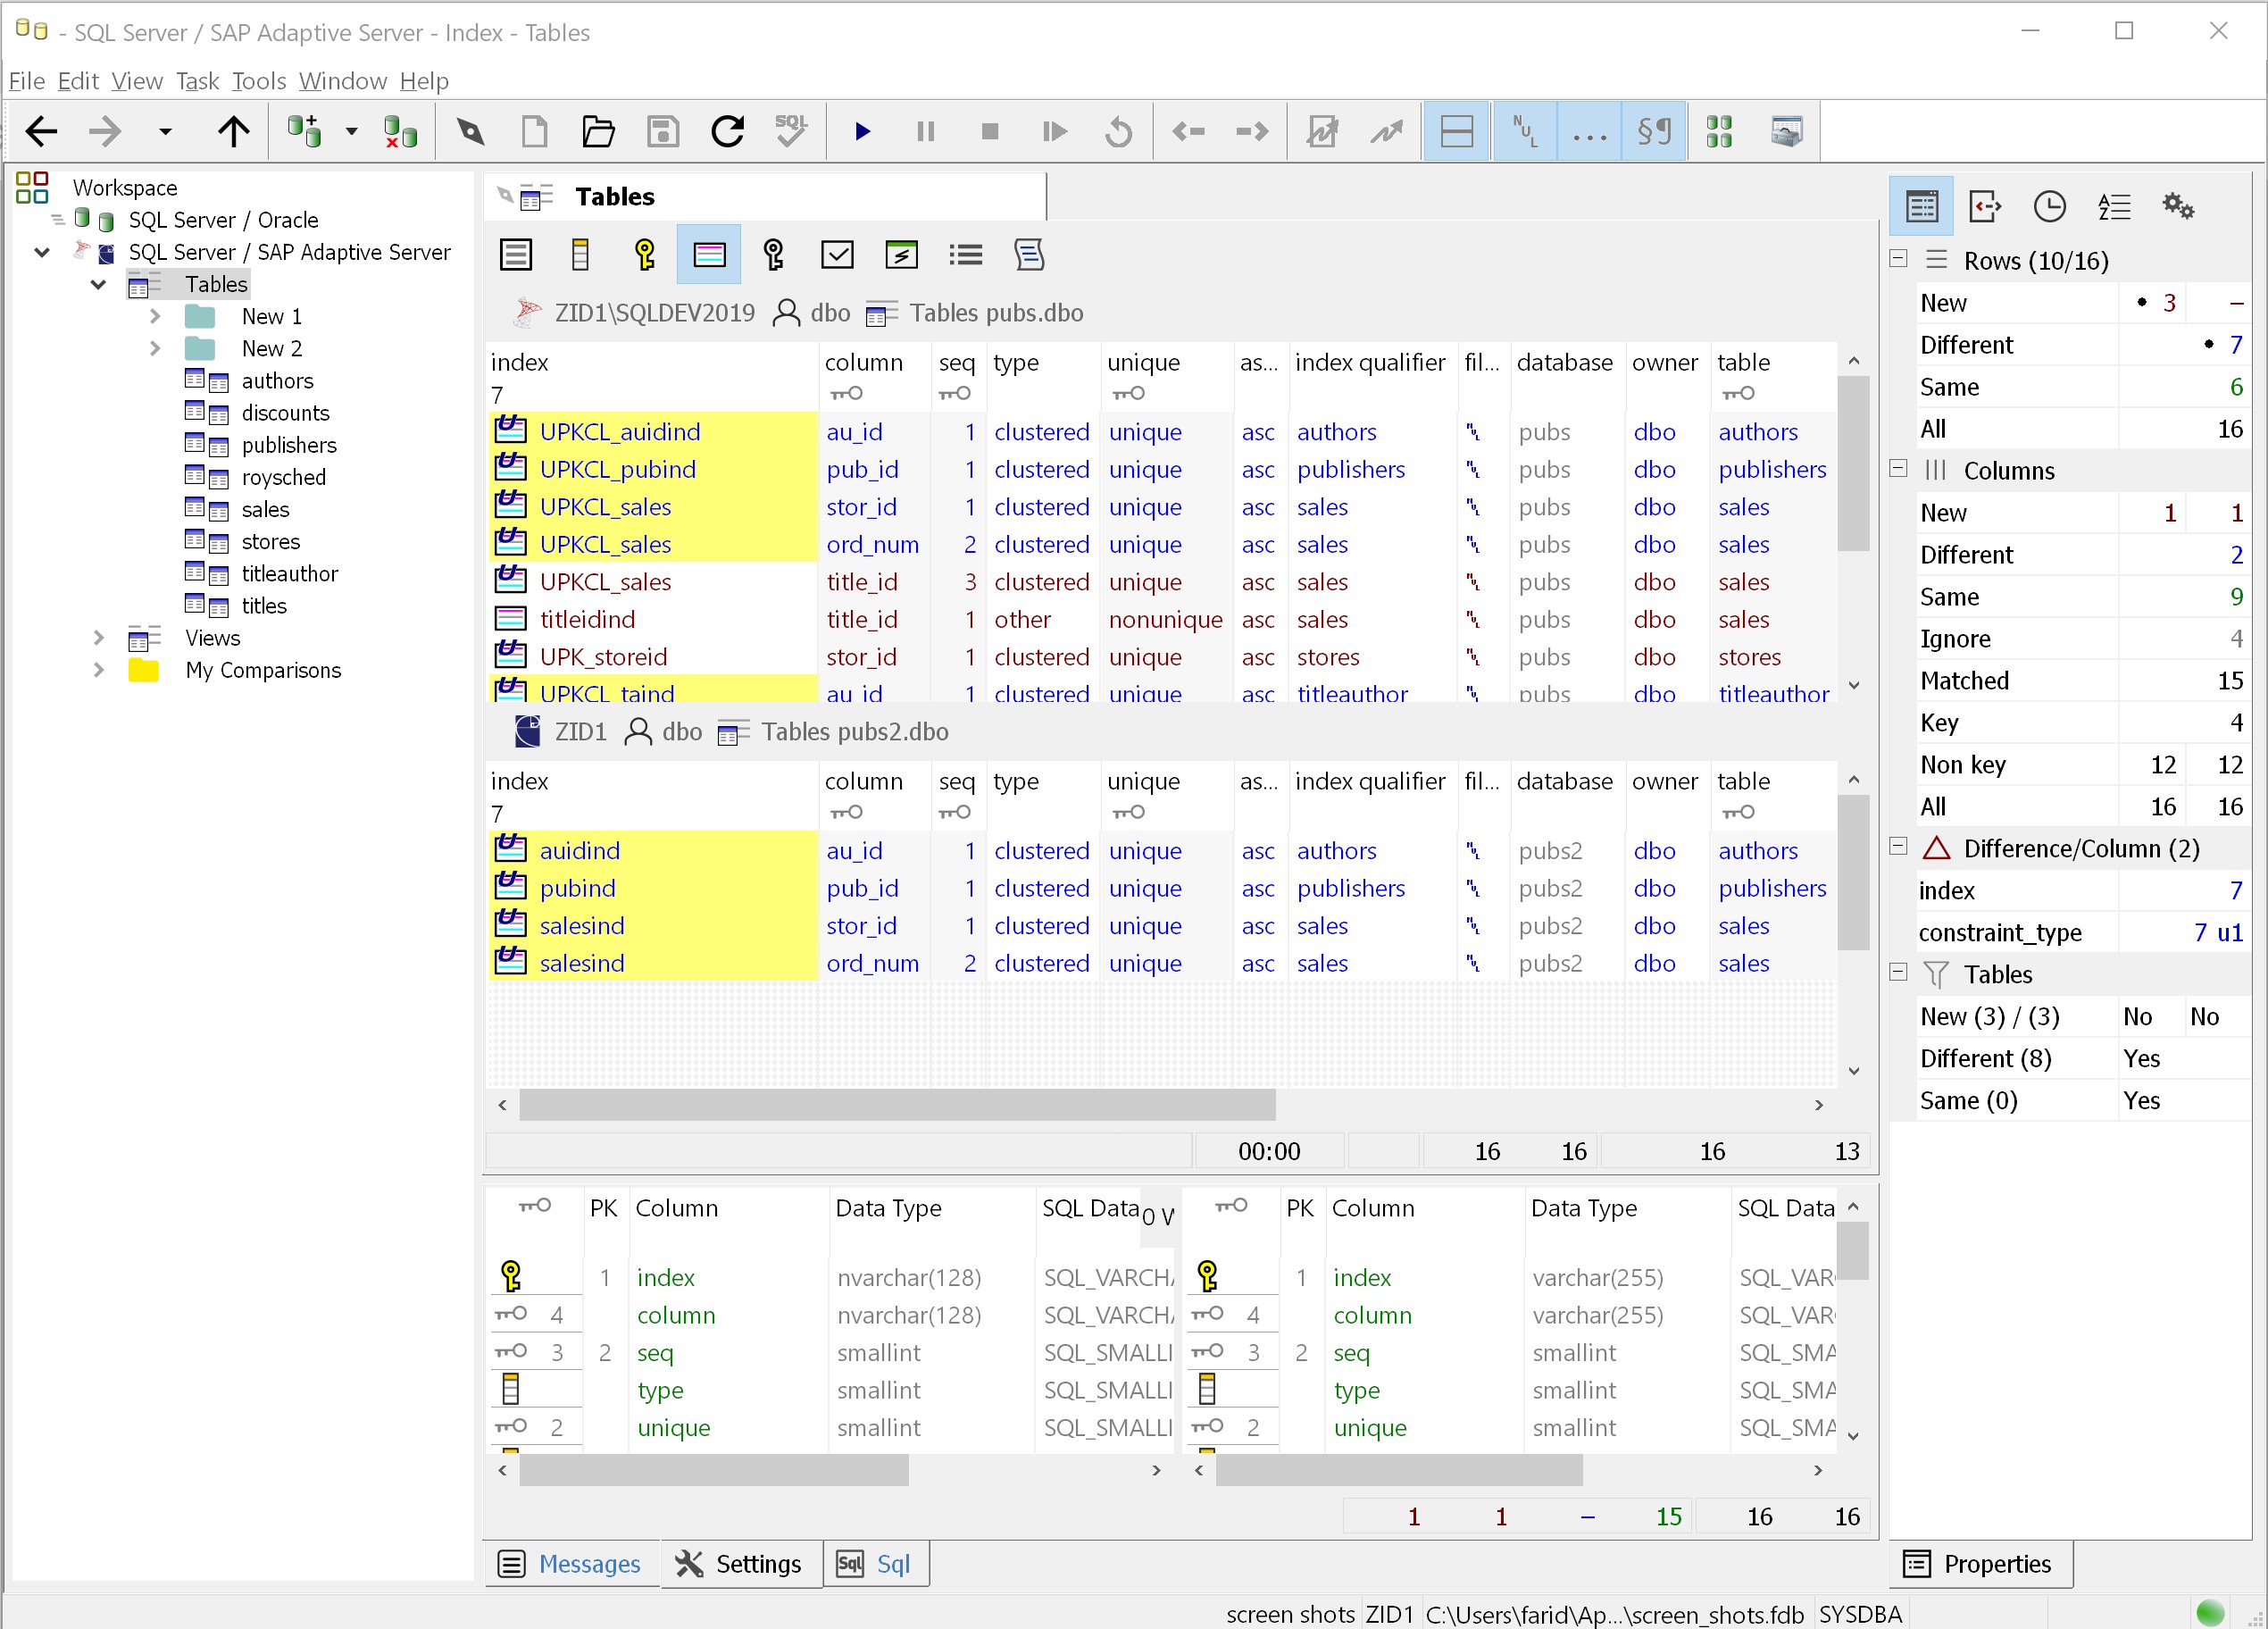Click the up arrow navigation icon
This screenshot has height=1629, width=2268.
pos(233,131)
